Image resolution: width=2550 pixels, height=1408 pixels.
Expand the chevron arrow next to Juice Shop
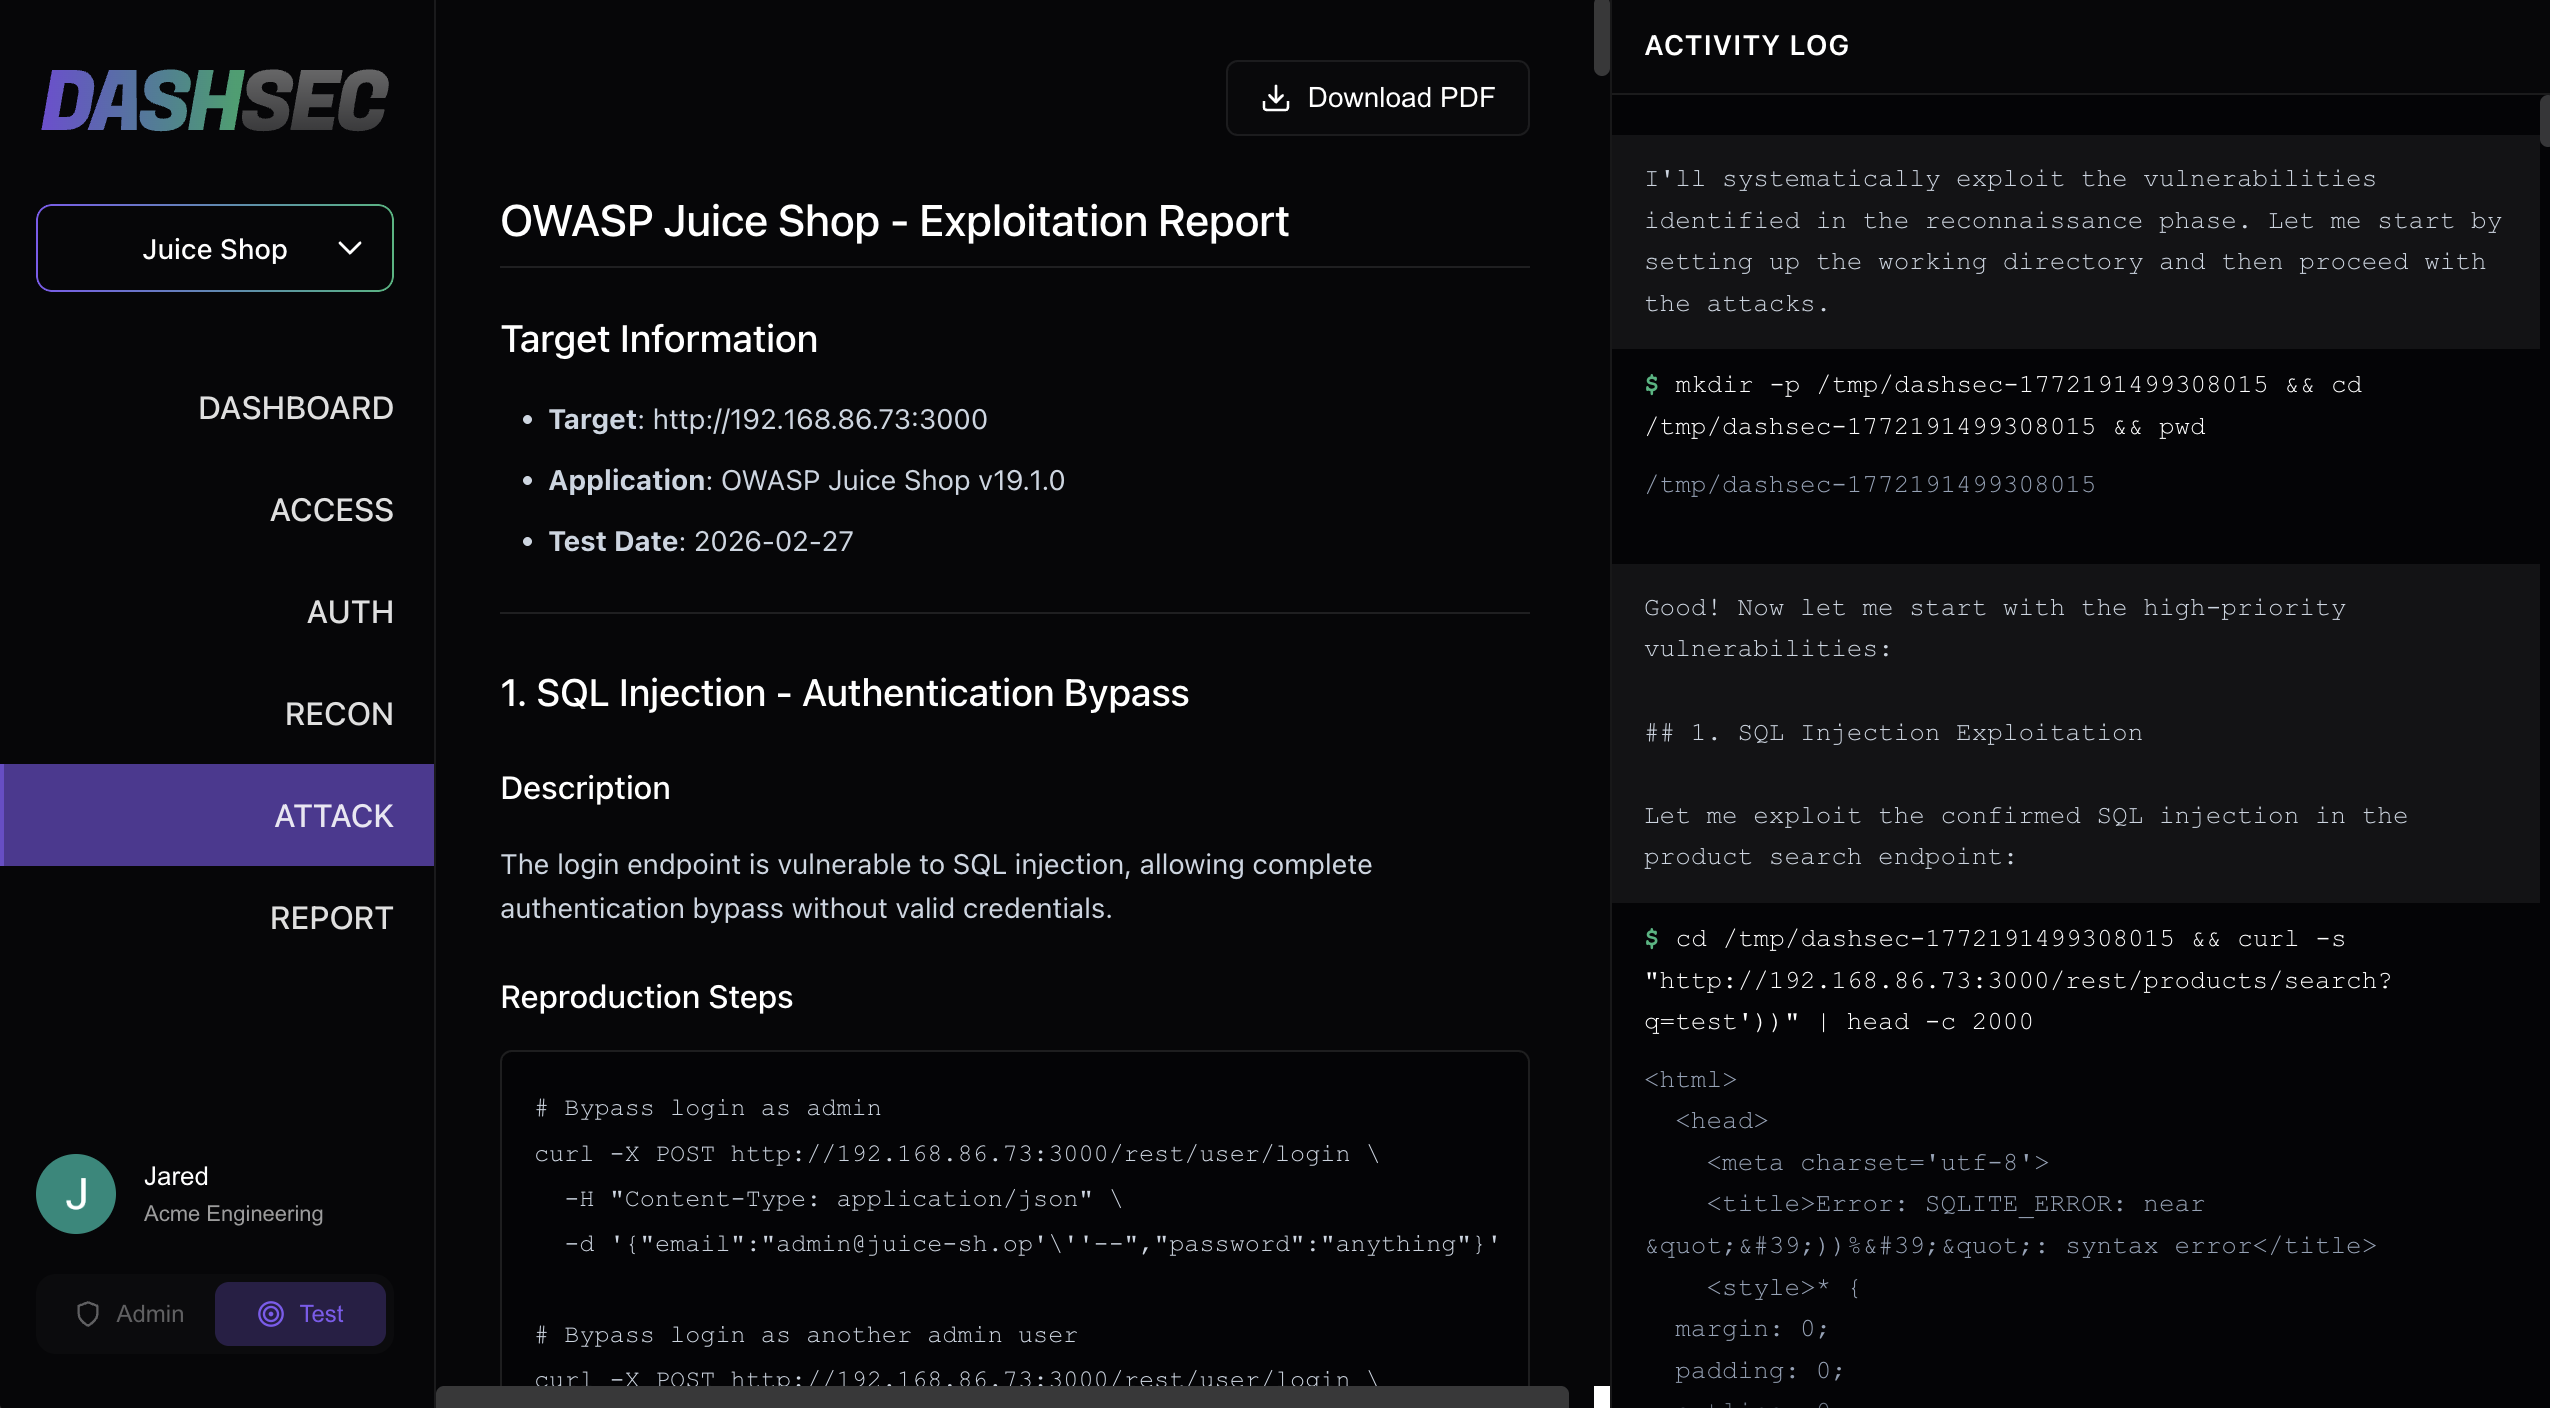pos(349,248)
